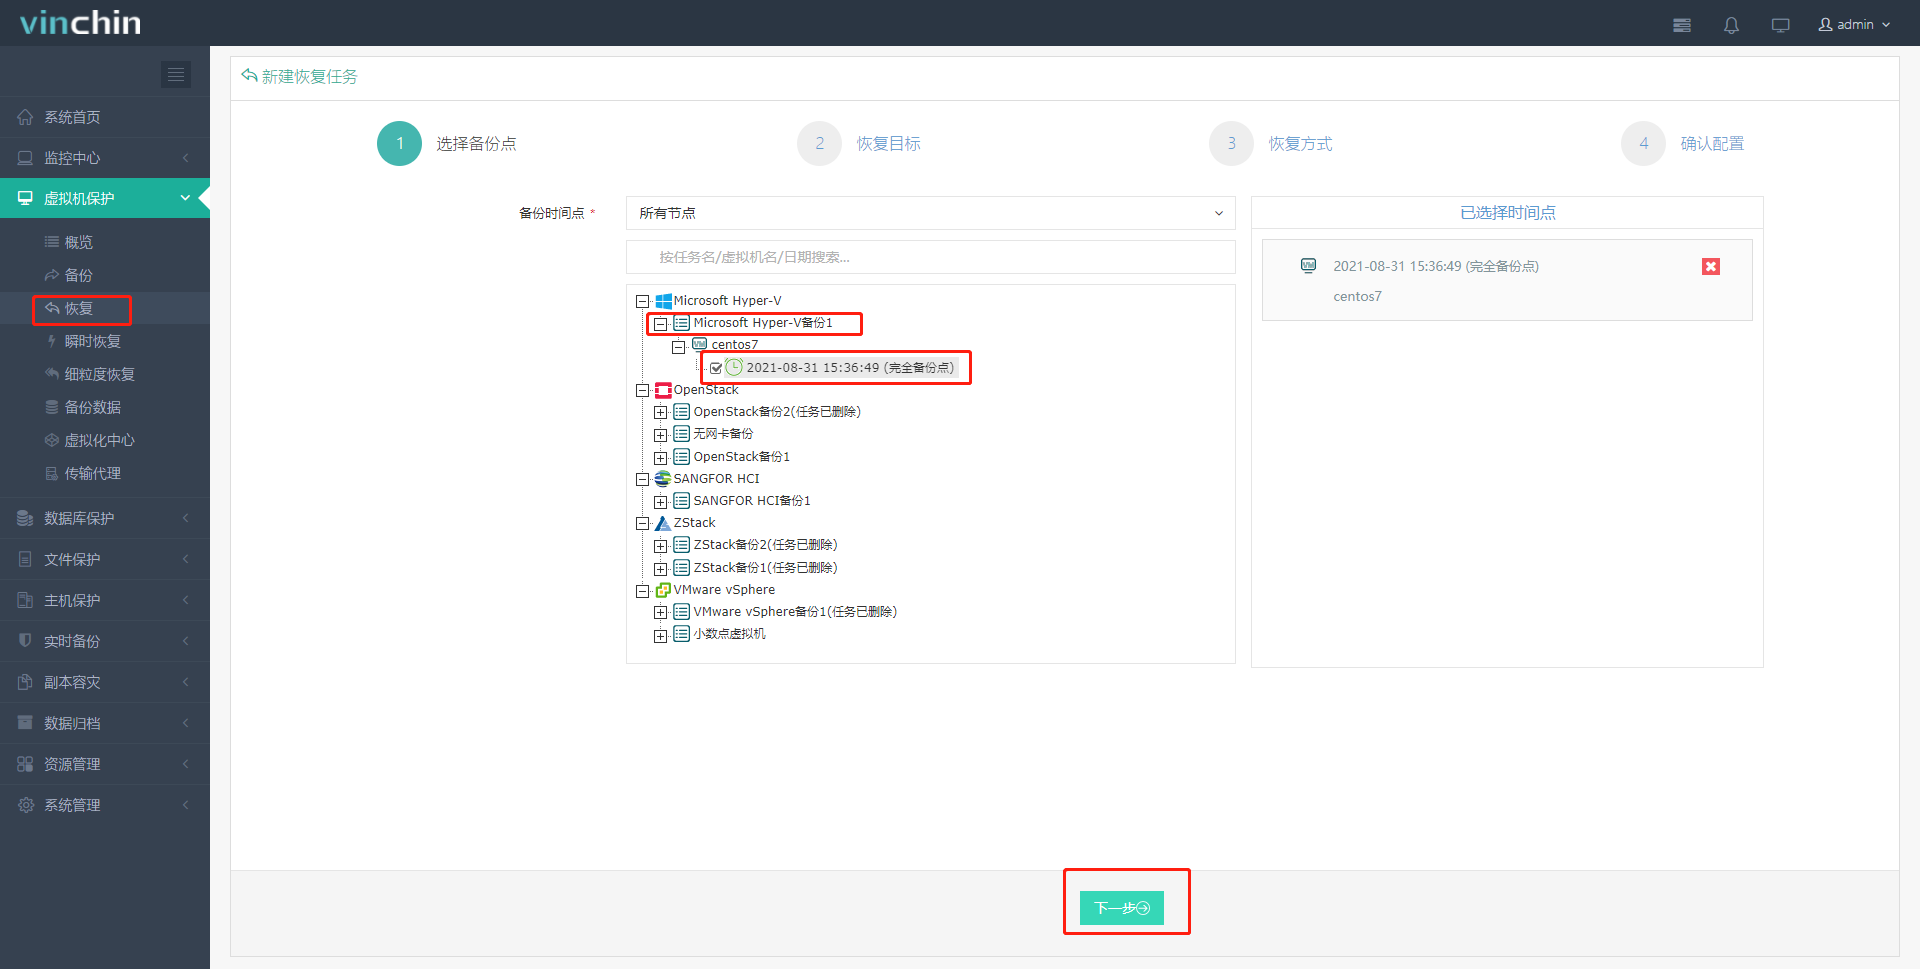The image size is (1920, 969).
Task: Expand OpenStack备份2(任务已删除) node
Action: [x=661, y=412]
